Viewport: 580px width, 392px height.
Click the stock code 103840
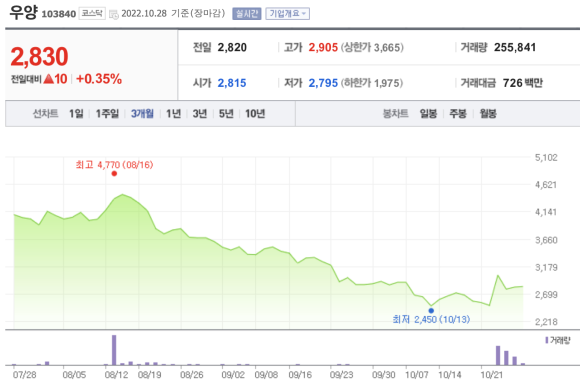tap(59, 14)
